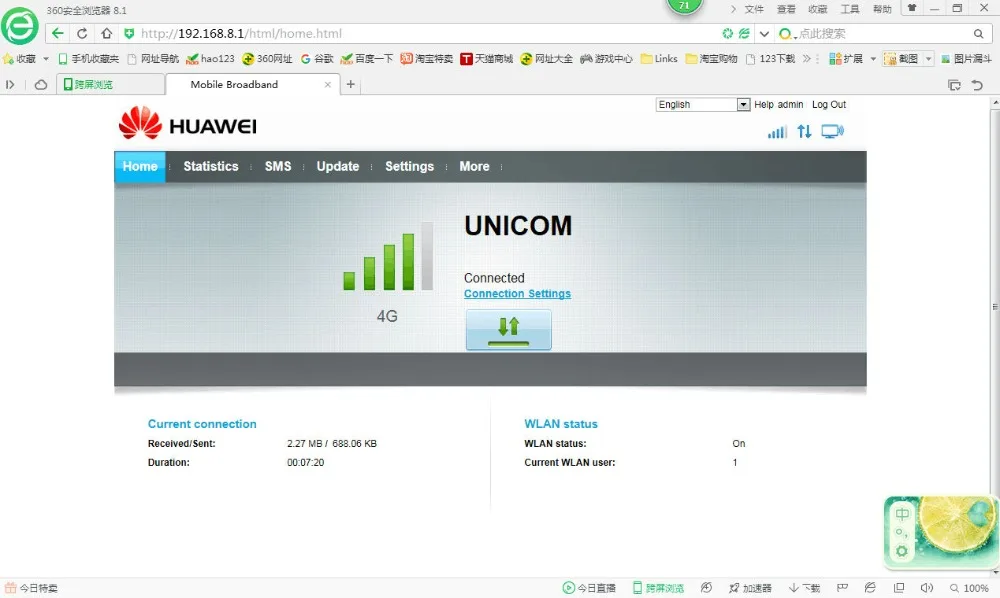This screenshot has width=1000, height=598.
Task: Expand the address bar history dropdown arrow
Action: pyautogui.click(x=764, y=33)
